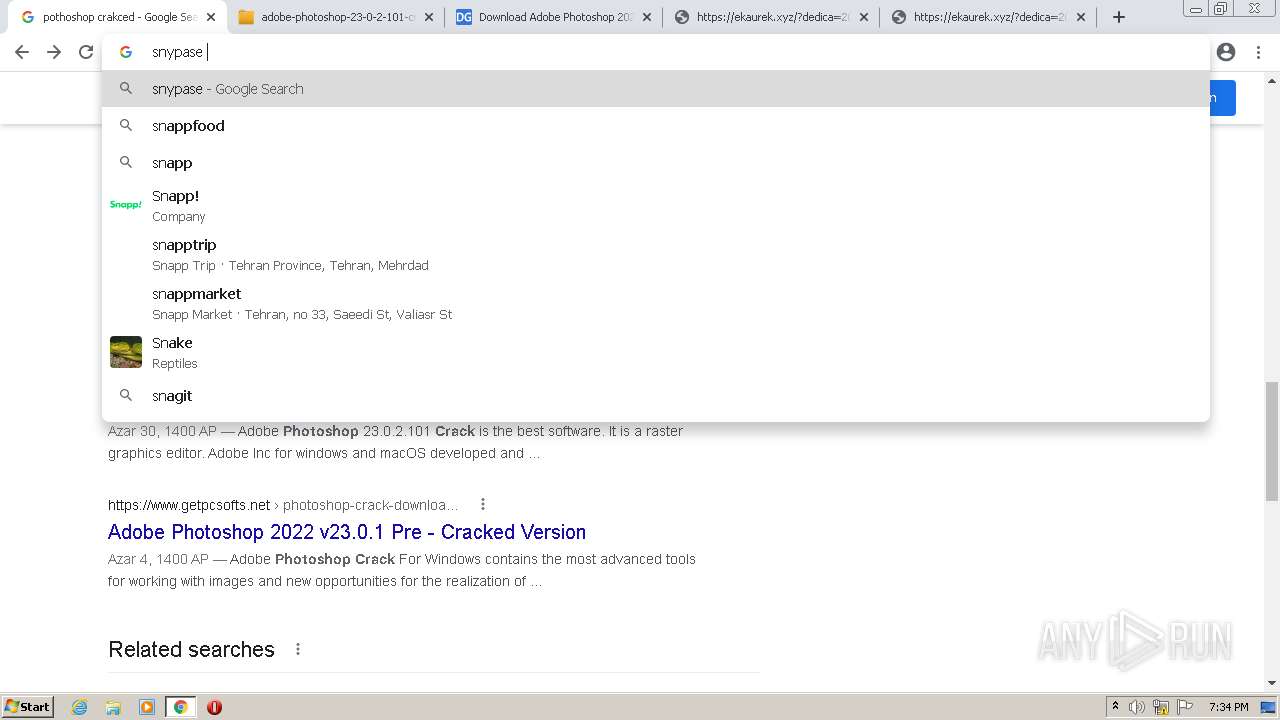The width and height of the screenshot is (1280, 720).
Task: Go back to the previous page
Action: point(22,52)
